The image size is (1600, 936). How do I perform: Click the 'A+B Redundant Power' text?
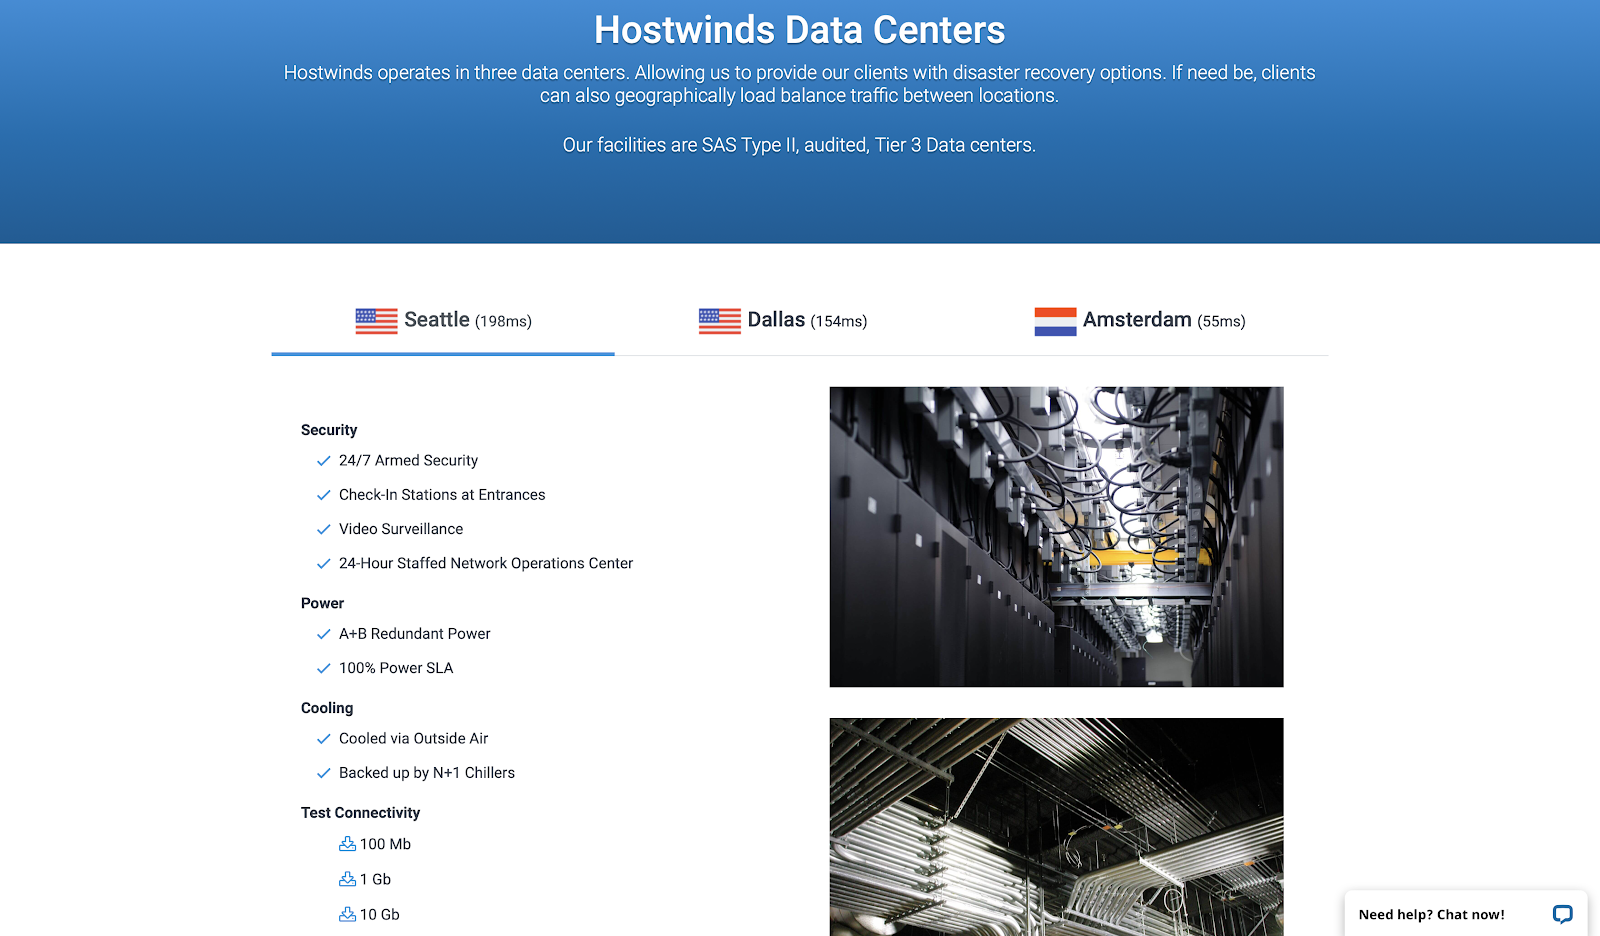click(415, 634)
